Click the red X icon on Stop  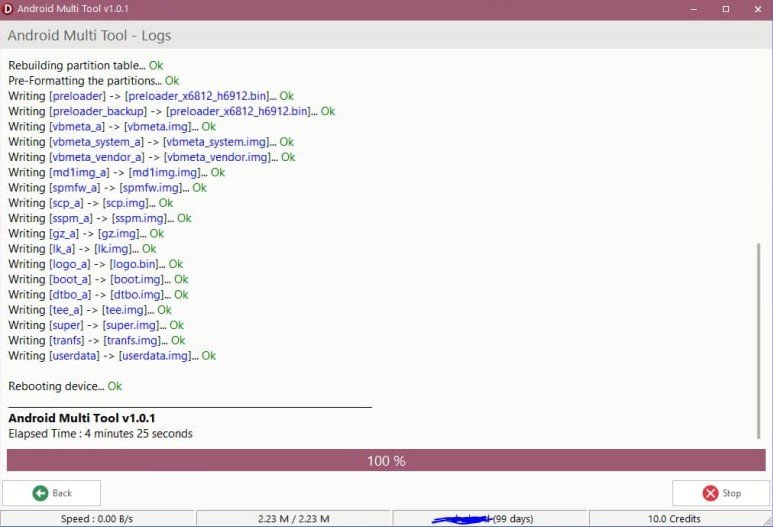pos(710,493)
